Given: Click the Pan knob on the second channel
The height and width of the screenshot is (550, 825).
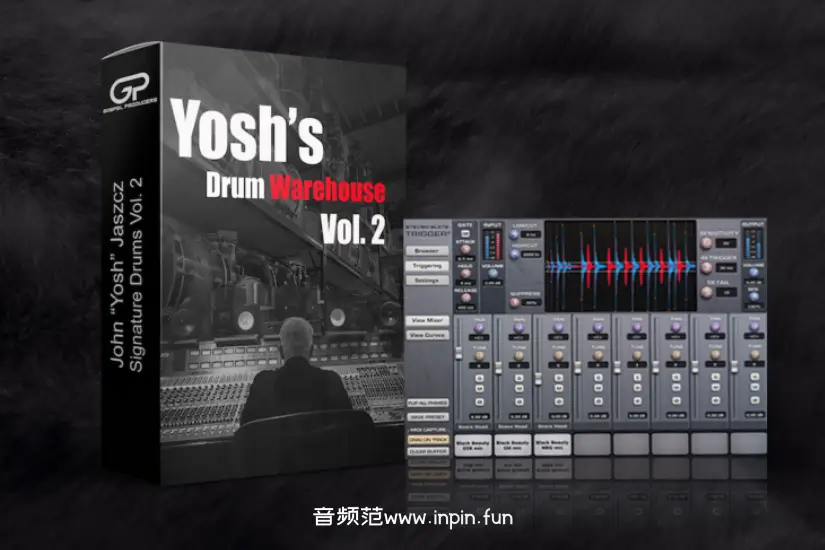Looking at the screenshot, I should (x=519, y=328).
